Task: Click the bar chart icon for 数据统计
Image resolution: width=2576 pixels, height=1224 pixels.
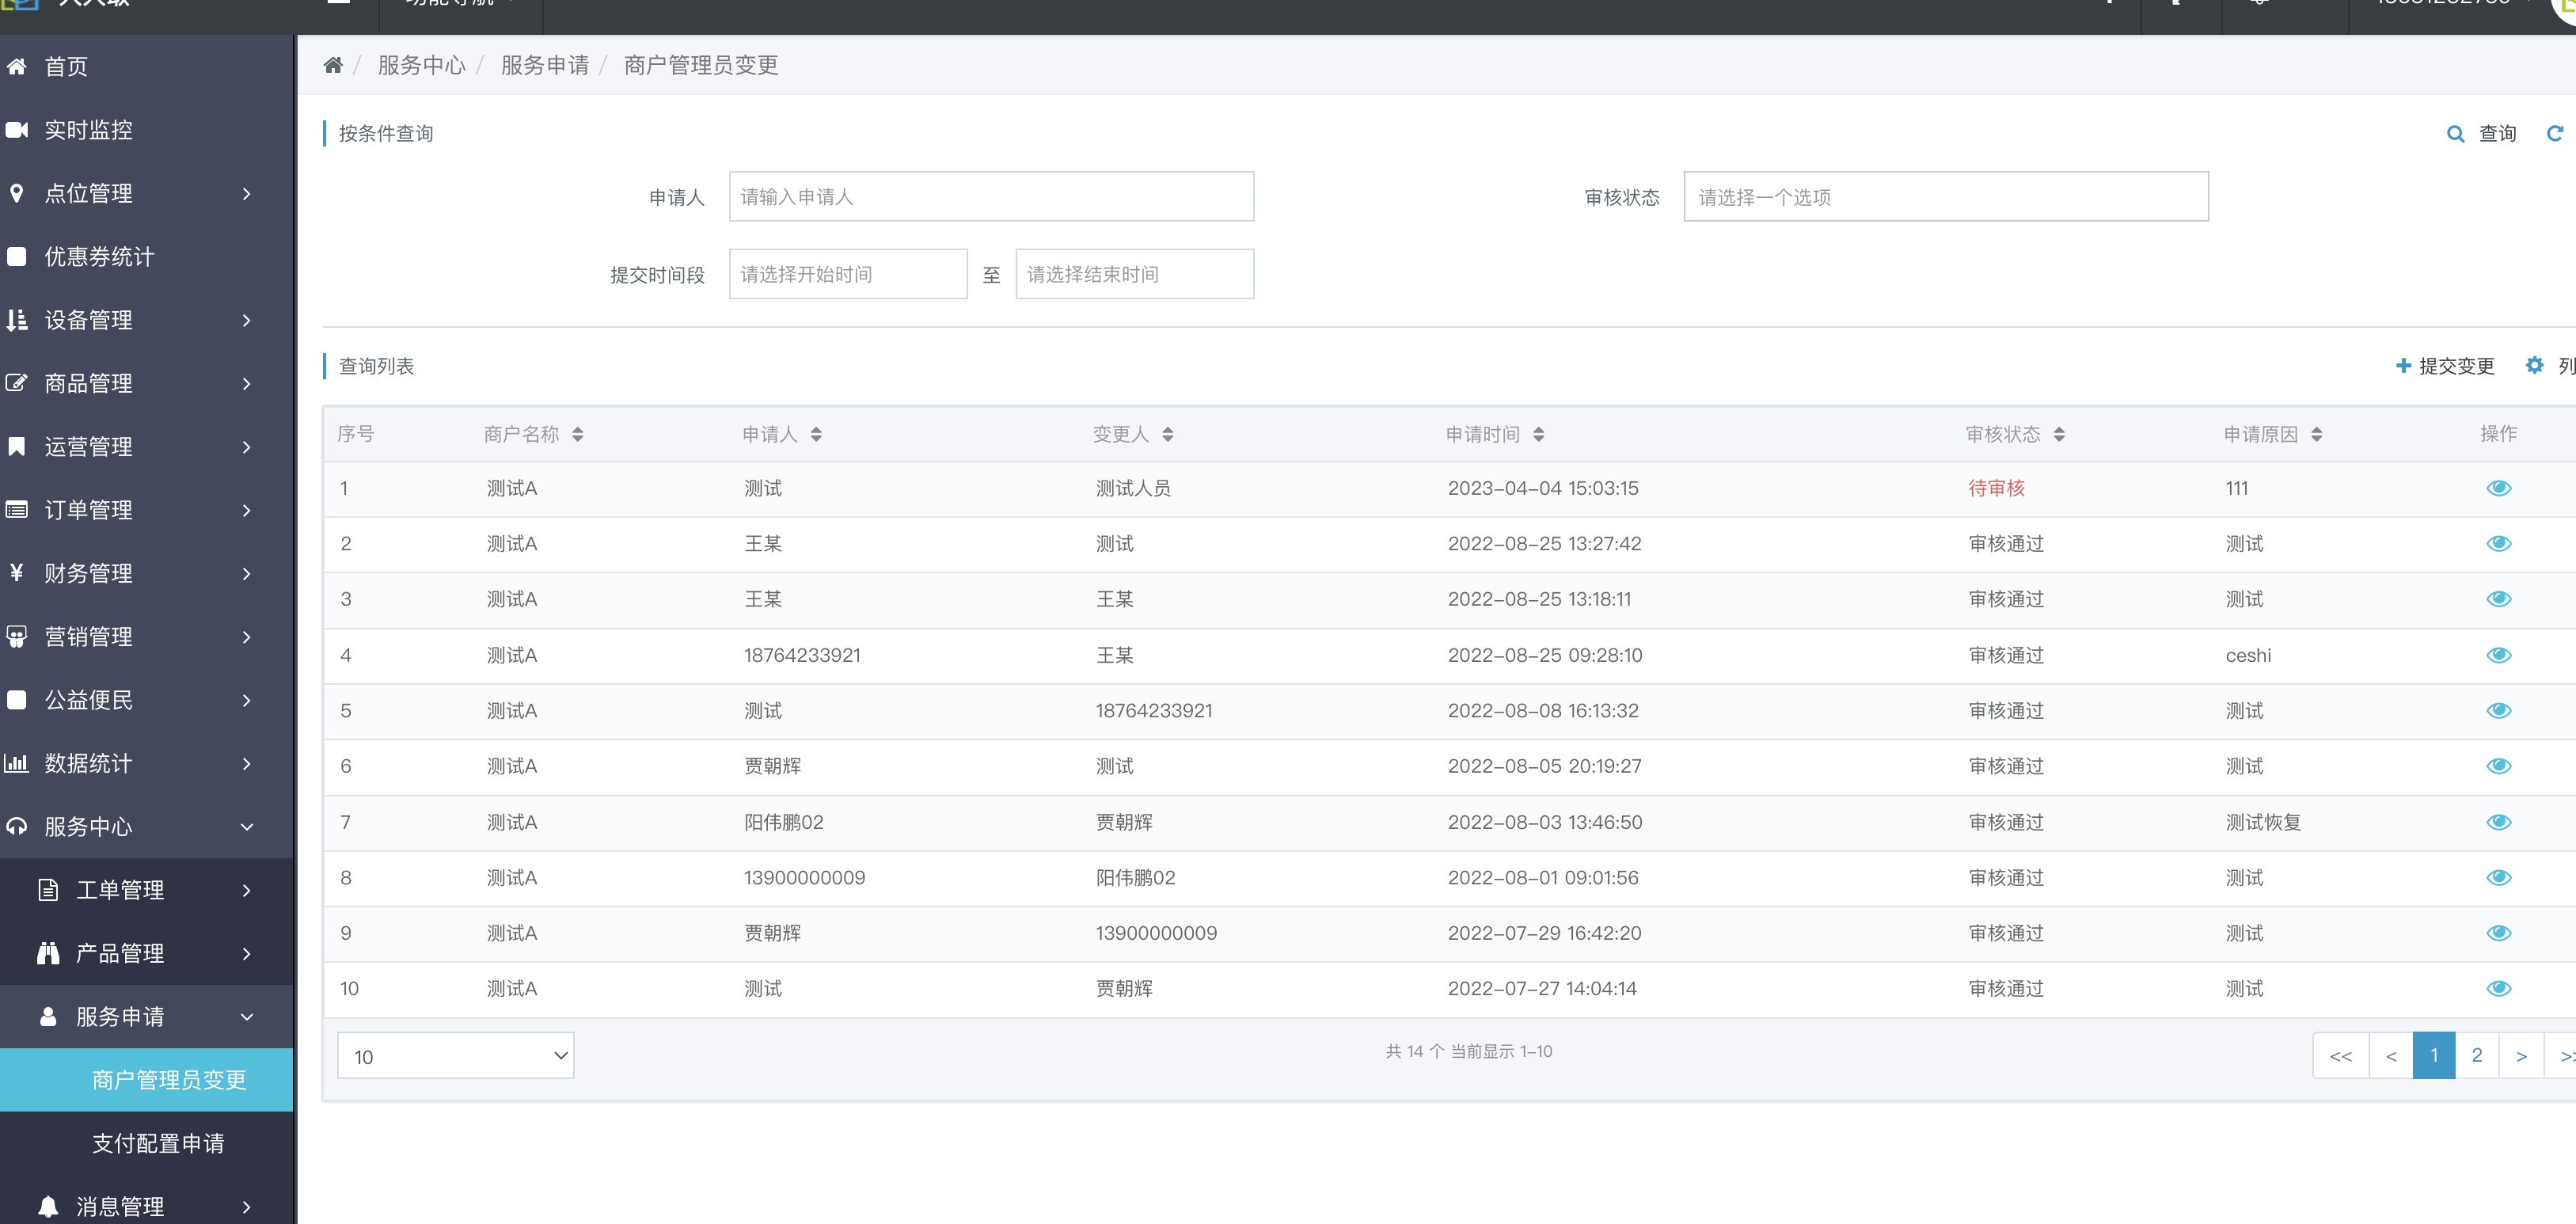Action: (x=17, y=763)
